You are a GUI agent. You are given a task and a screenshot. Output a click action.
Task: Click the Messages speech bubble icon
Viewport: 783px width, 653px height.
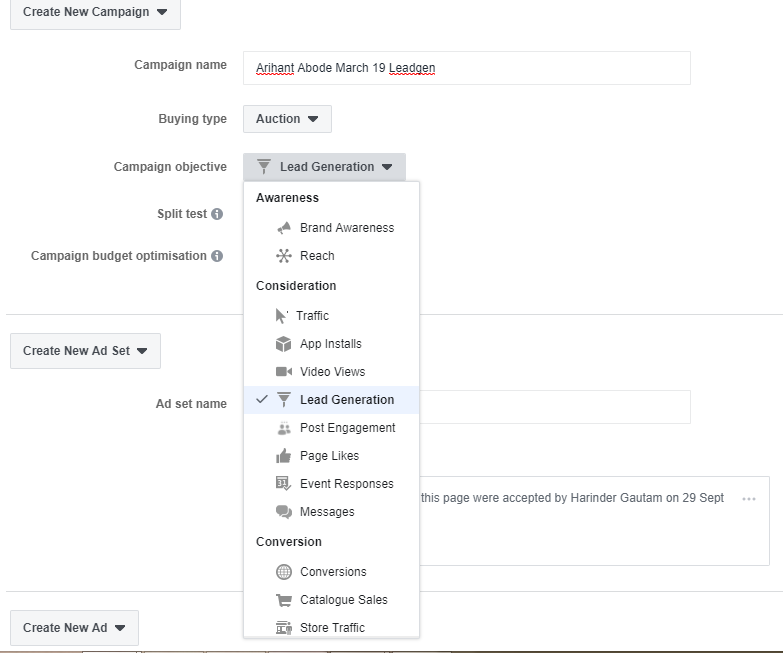[x=284, y=512]
